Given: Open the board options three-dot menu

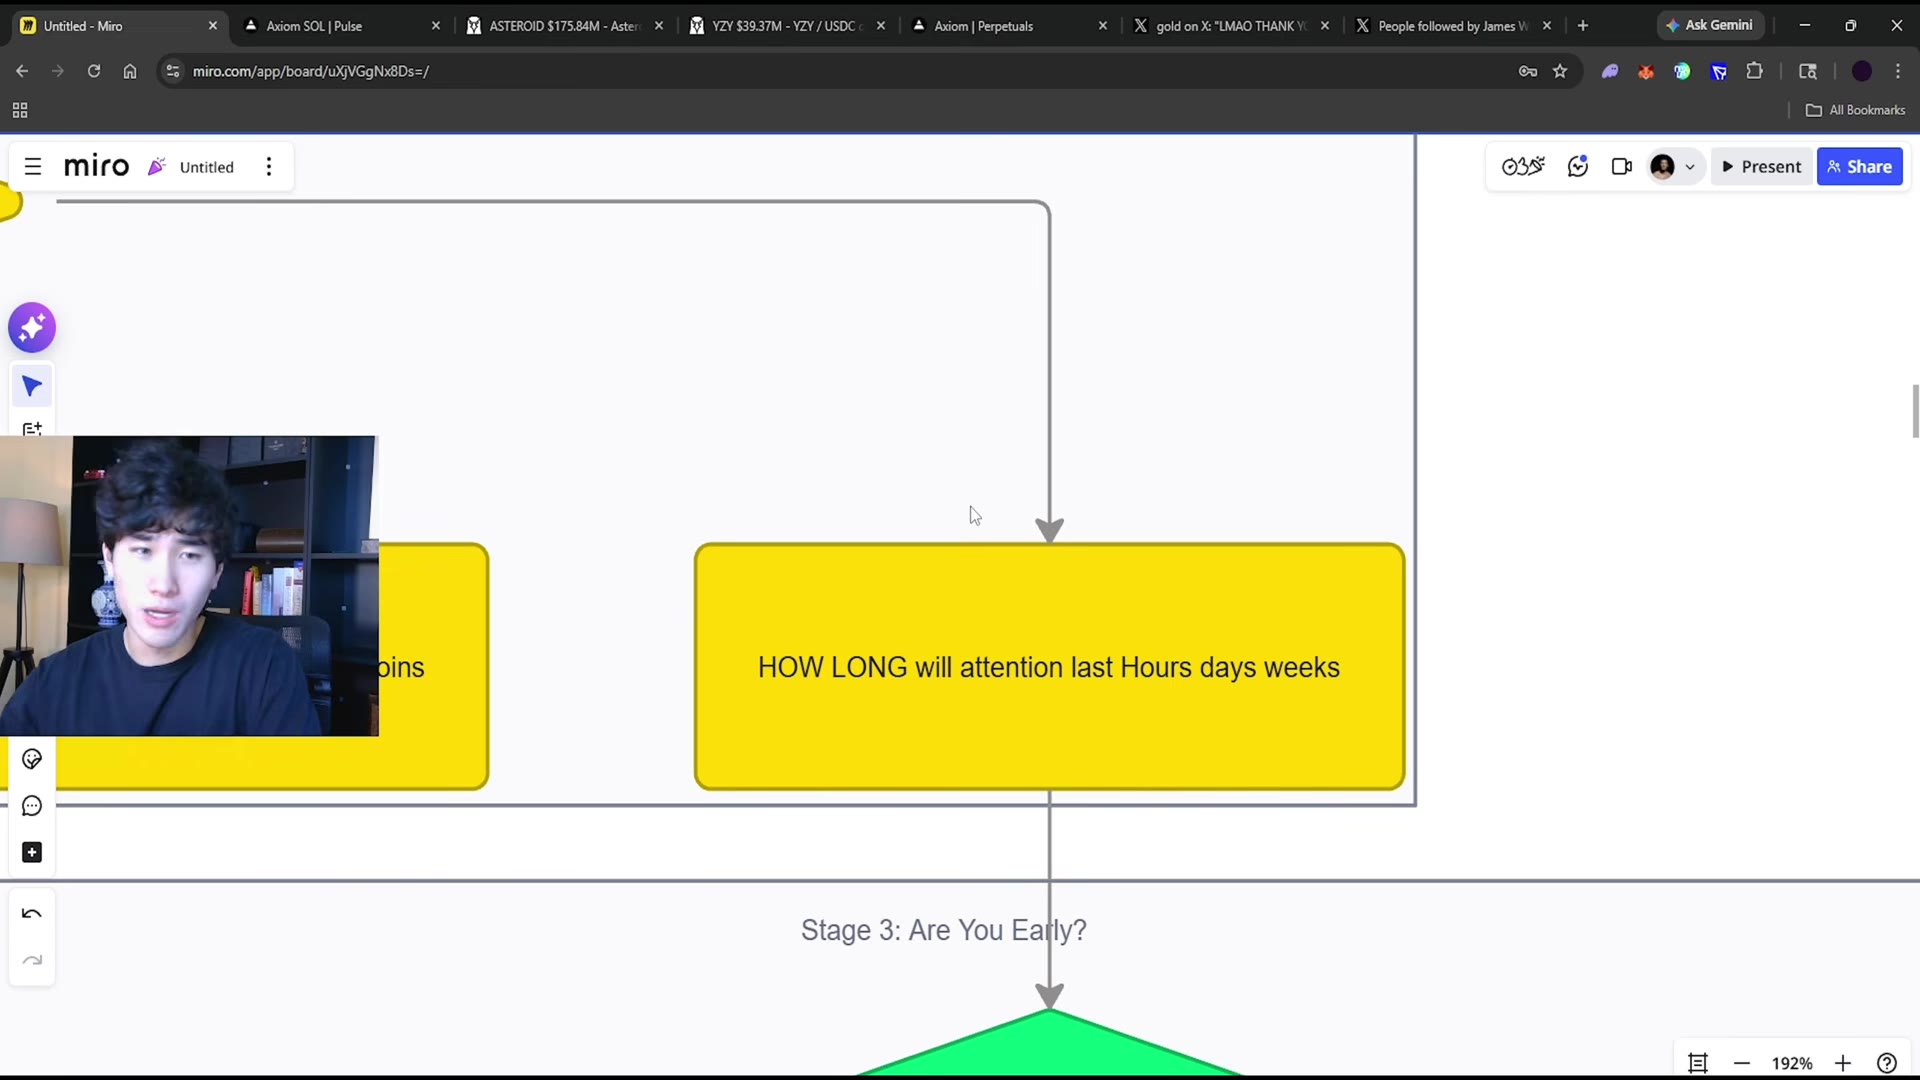Looking at the screenshot, I should coord(269,167).
